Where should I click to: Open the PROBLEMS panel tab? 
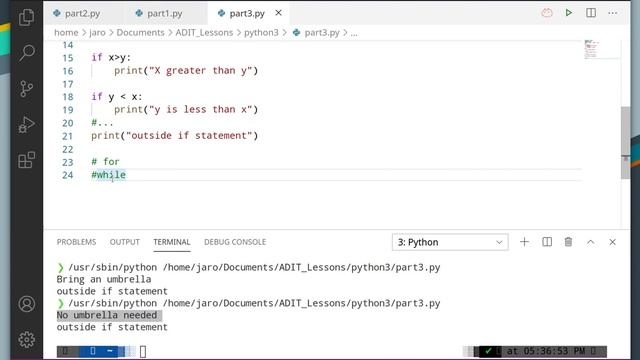[x=76, y=242]
